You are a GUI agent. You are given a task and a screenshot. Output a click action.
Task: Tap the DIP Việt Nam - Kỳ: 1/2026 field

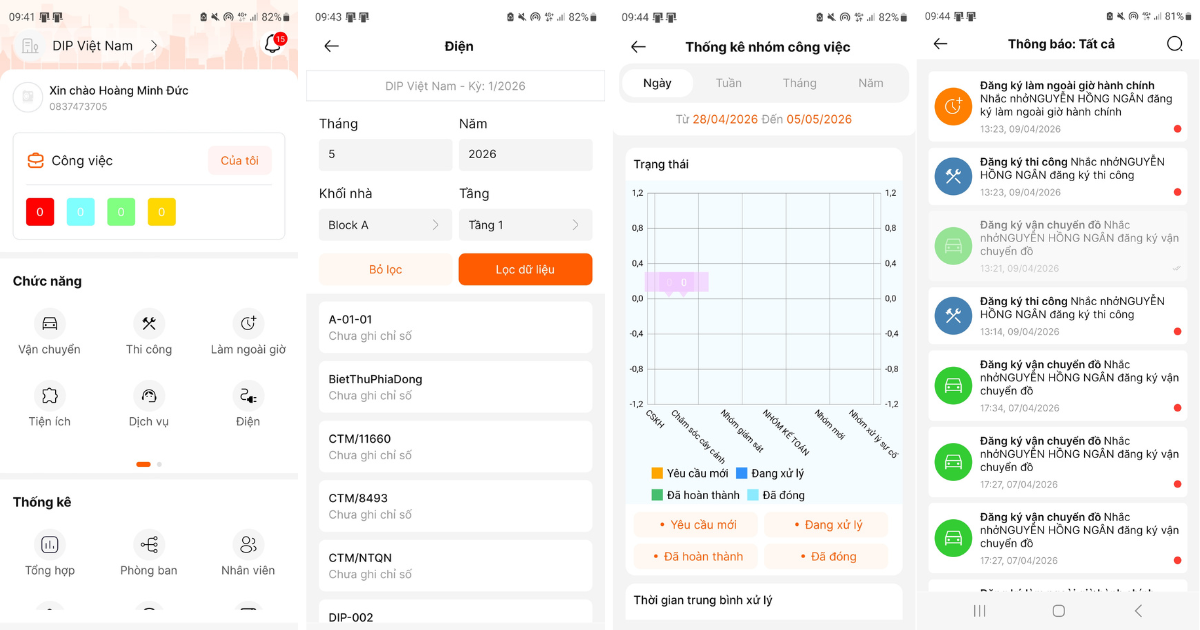pyautogui.click(x=455, y=86)
